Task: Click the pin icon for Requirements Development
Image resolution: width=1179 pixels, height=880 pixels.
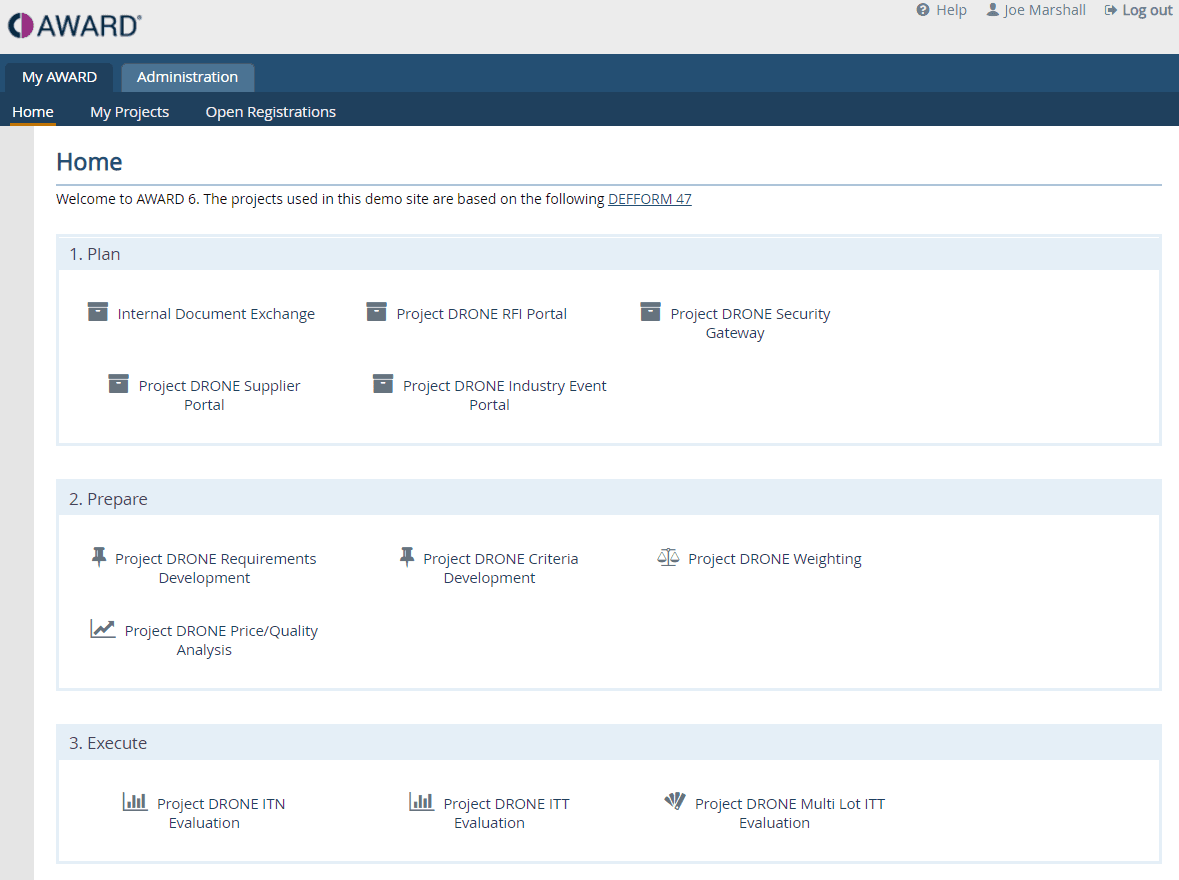Action: point(98,557)
